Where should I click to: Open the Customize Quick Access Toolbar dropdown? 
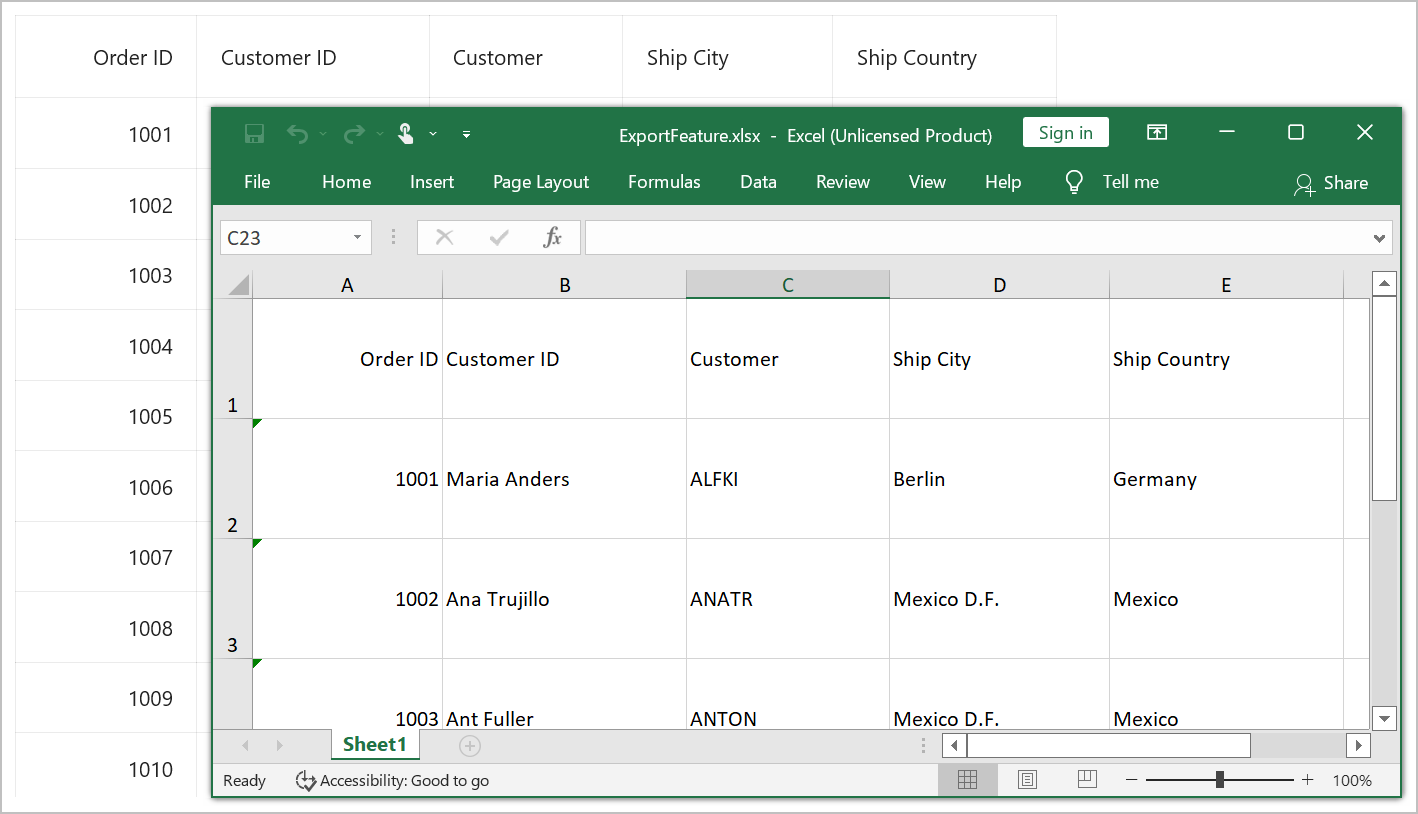[466, 133]
